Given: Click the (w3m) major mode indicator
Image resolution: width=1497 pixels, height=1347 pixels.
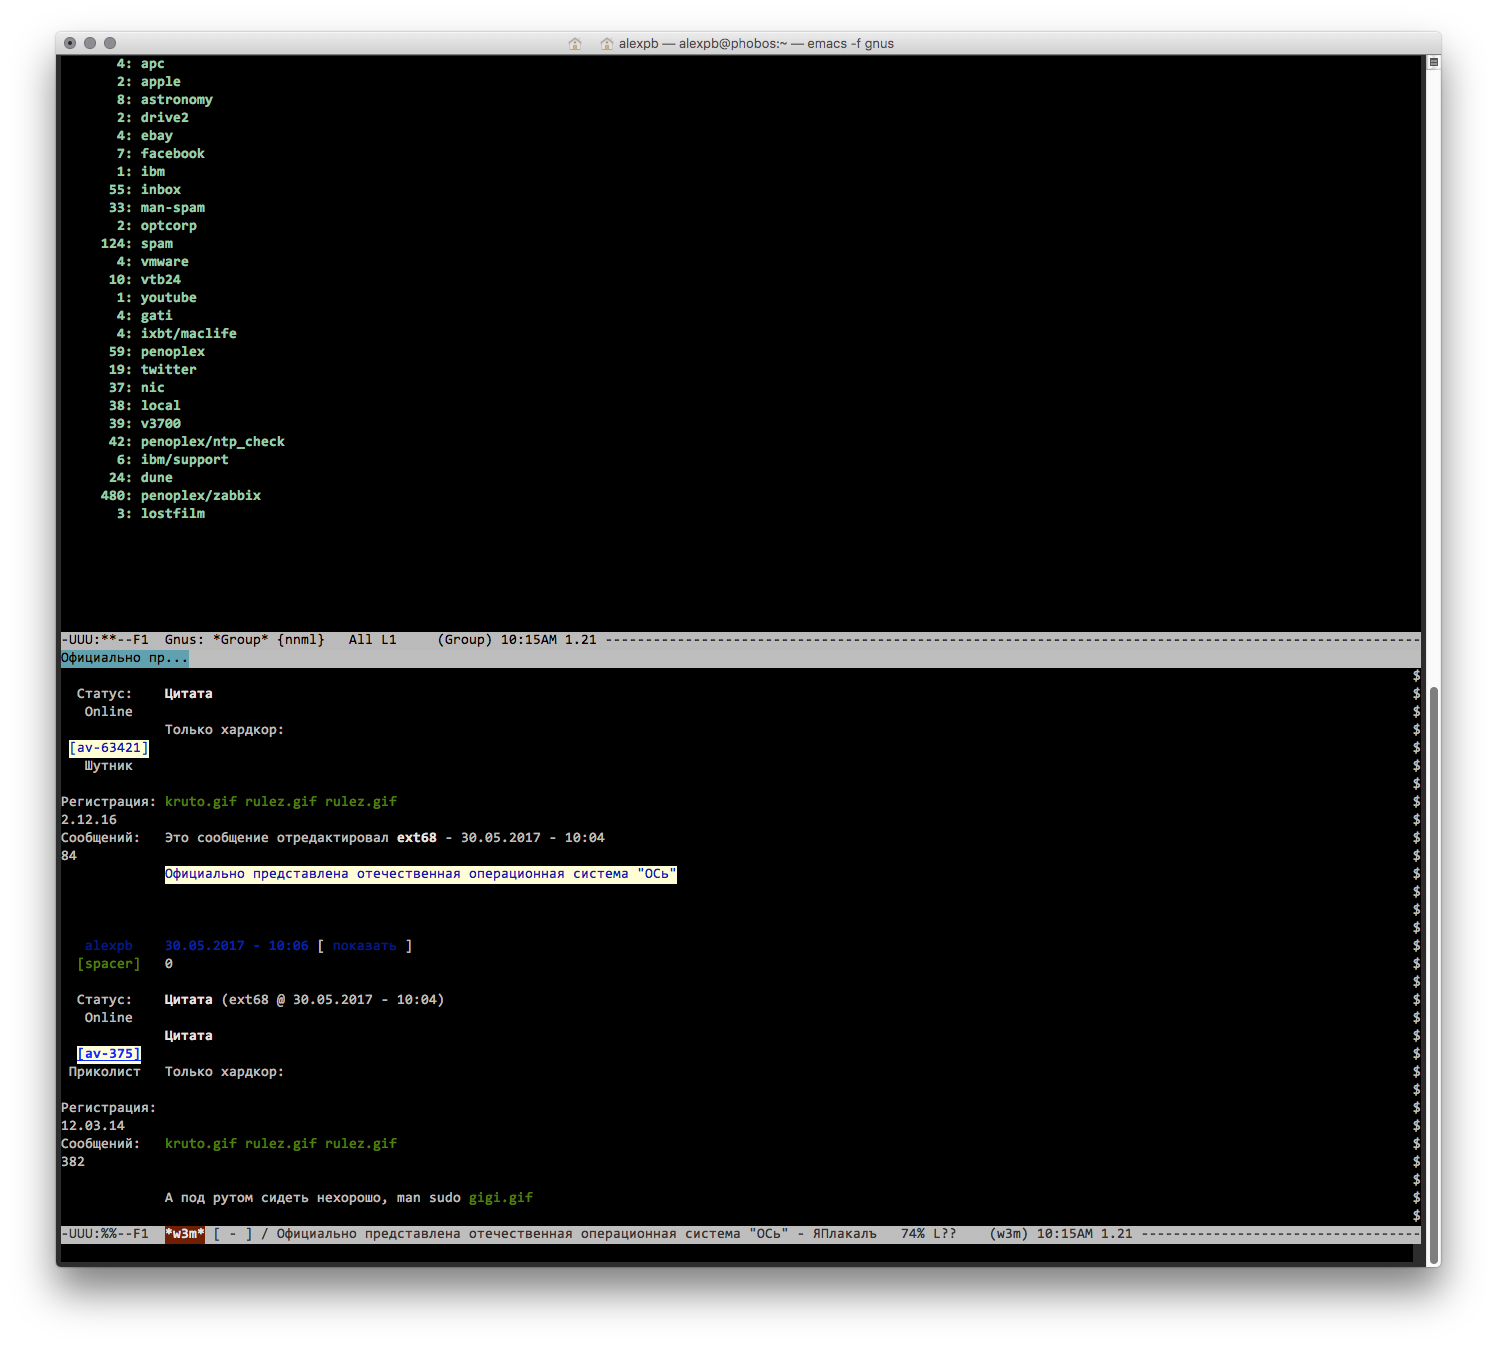Looking at the screenshot, I should [x=1009, y=1234].
